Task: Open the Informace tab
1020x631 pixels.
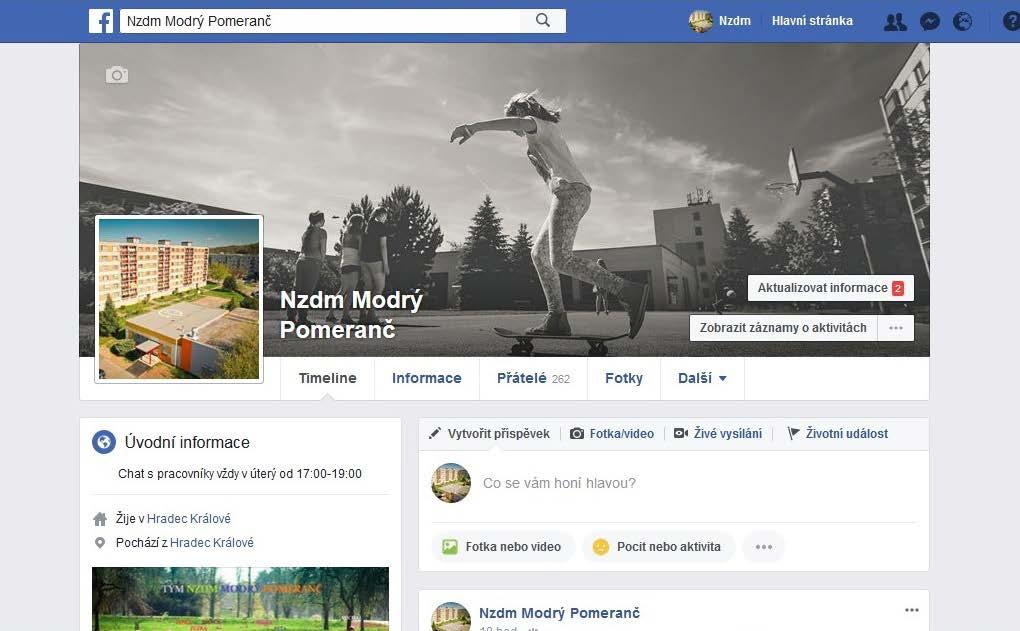Action: pos(427,378)
